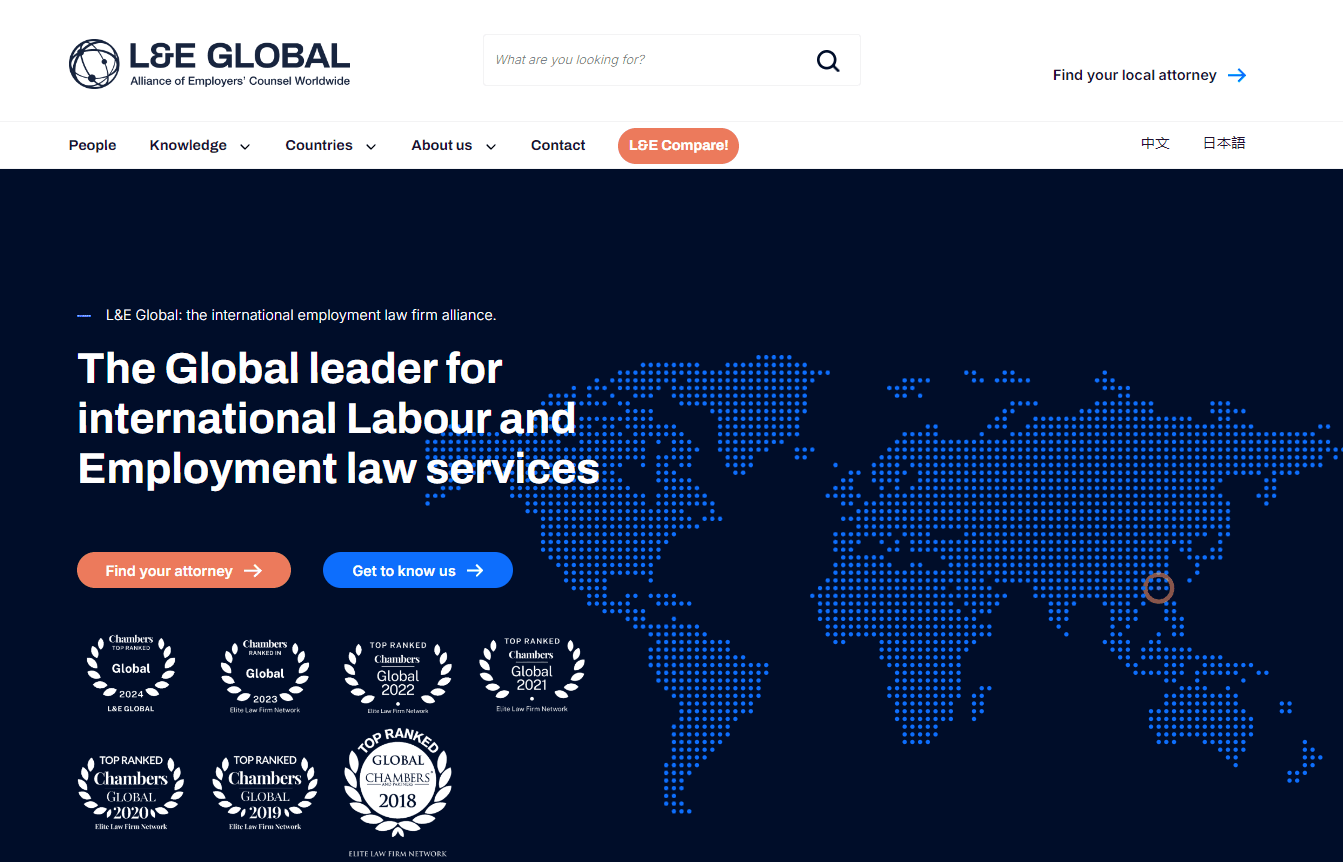The image size is (1343, 862).
Task: Click the L&E Global globe logo
Action: (x=94, y=64)
